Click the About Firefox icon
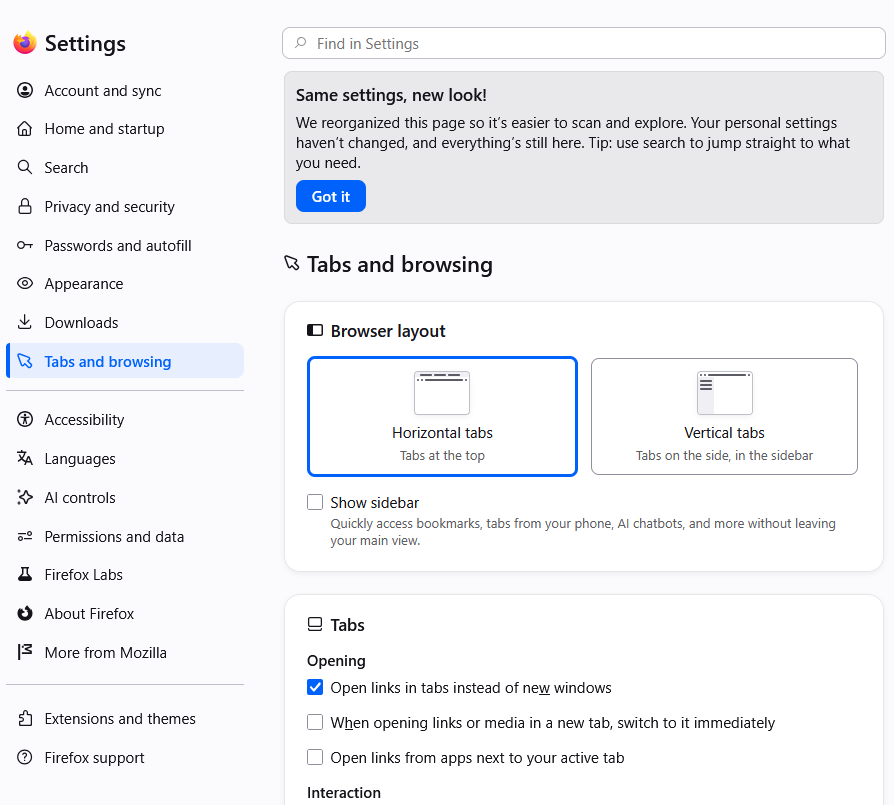894x805 pixels. pos(25,613)
